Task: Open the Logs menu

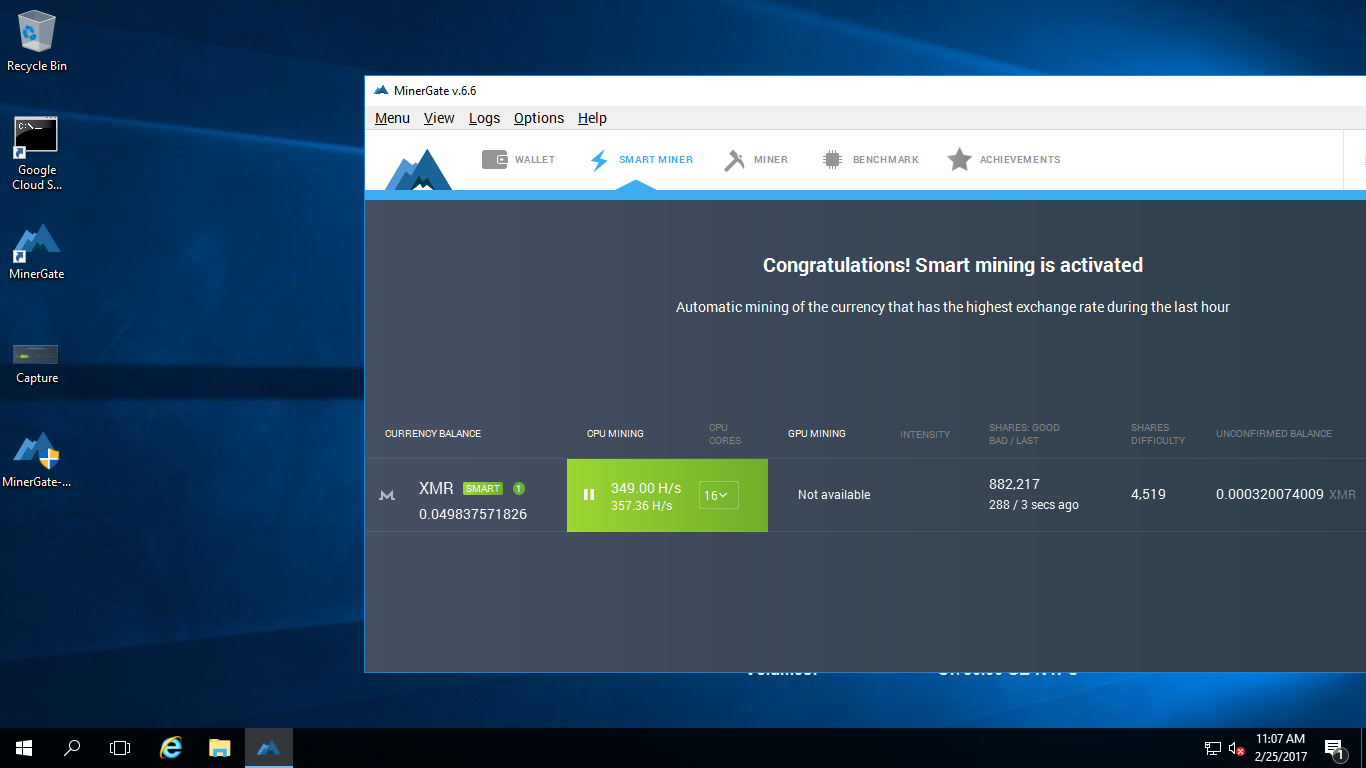Action: [x=484, y=118]
